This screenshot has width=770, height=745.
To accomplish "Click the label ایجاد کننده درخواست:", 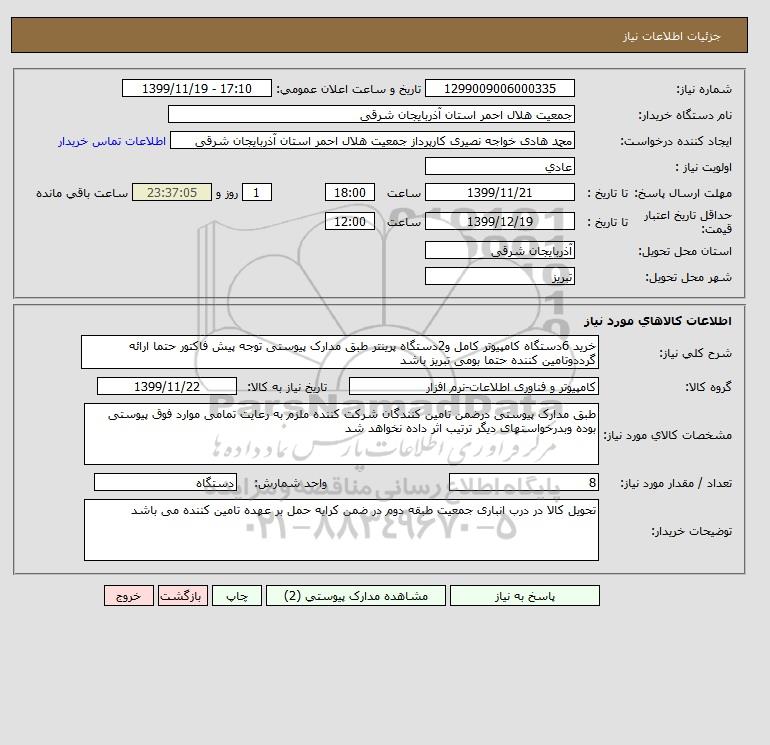I will 676,142.
